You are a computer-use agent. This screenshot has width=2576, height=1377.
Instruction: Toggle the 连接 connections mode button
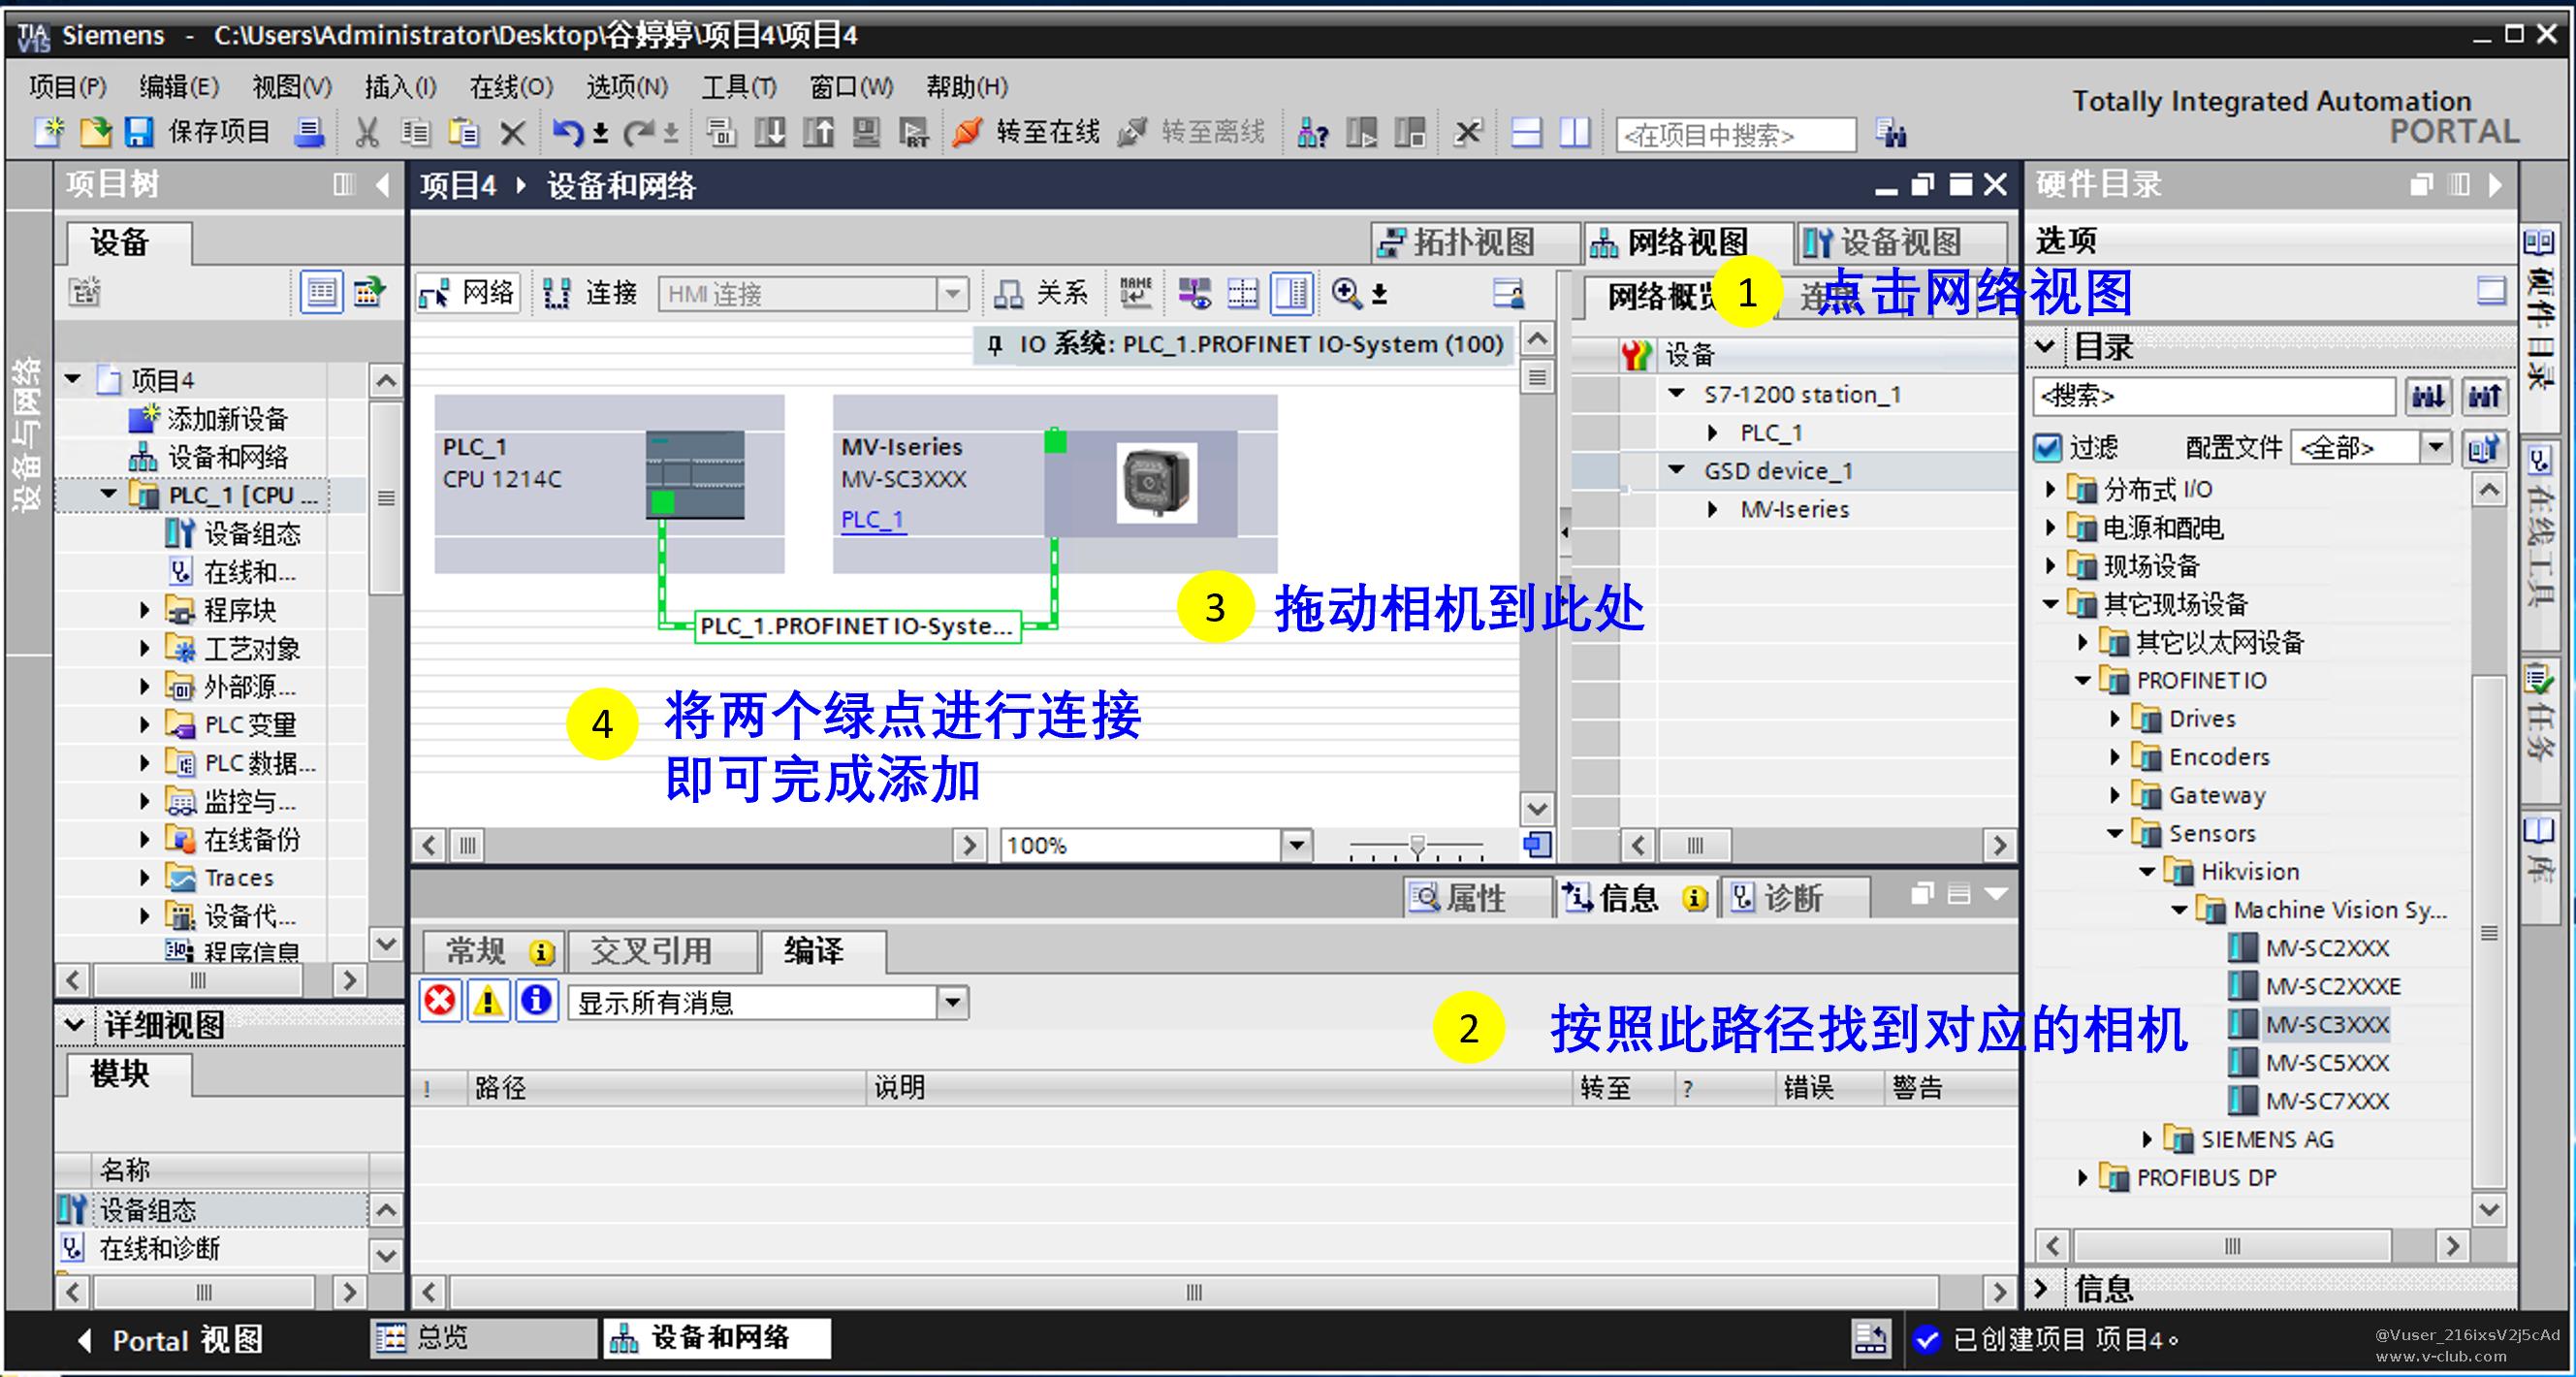click(x=590, y=293)
